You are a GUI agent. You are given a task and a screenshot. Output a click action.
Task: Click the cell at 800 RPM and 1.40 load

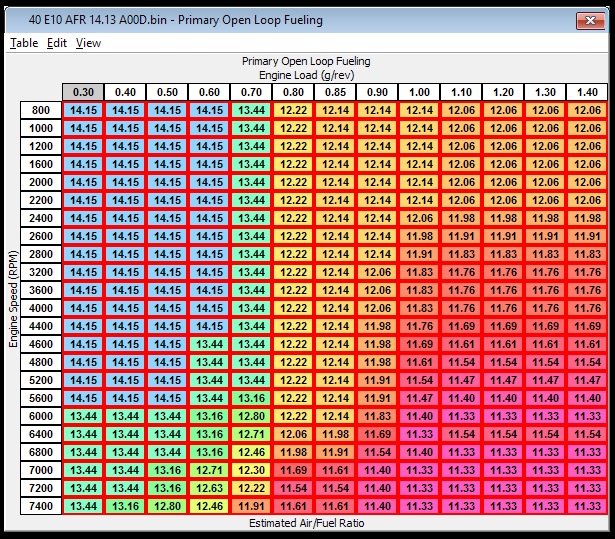pyautogui.click(x=588, y=110)
